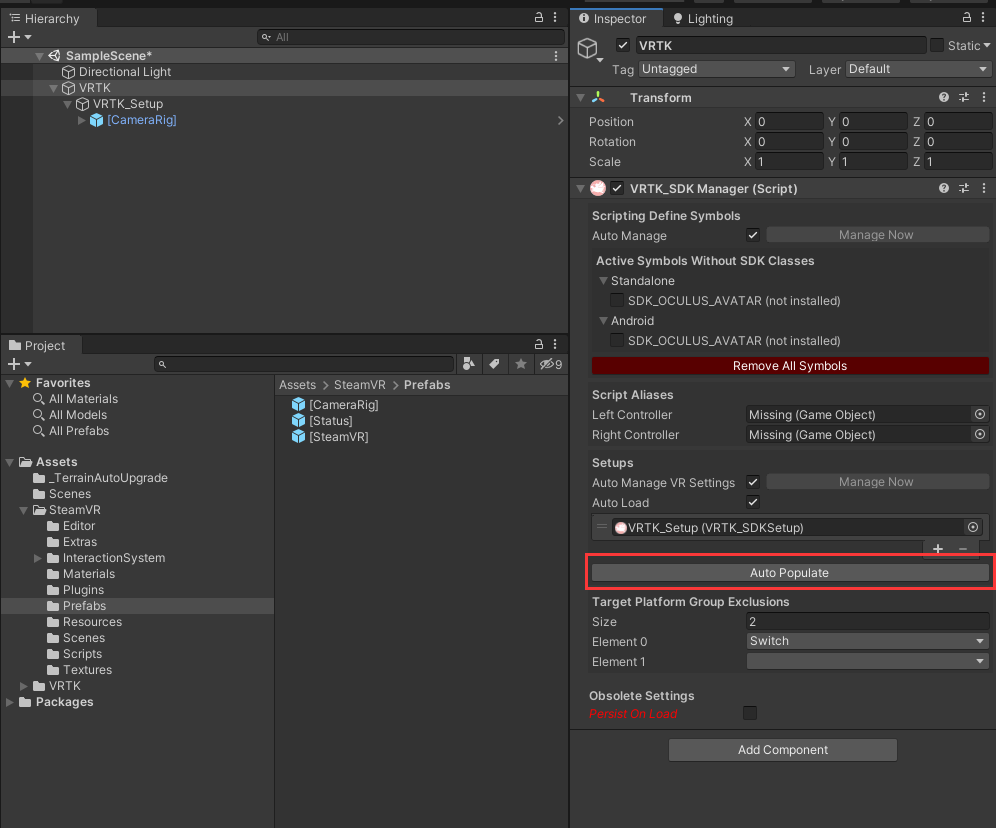Toggle VRTK GameObject active checkbox

click(622, 45)
